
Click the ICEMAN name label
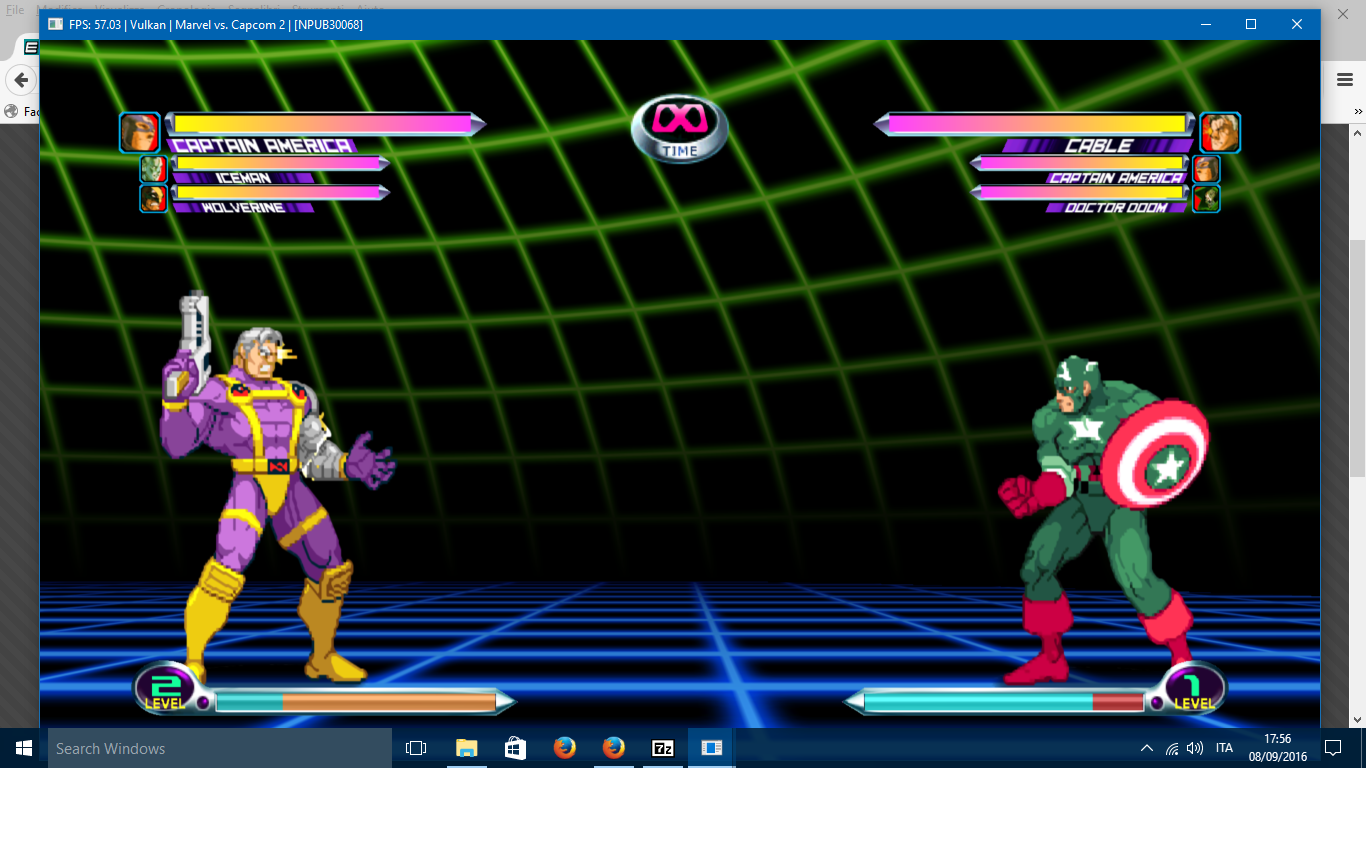coord(243,178)
